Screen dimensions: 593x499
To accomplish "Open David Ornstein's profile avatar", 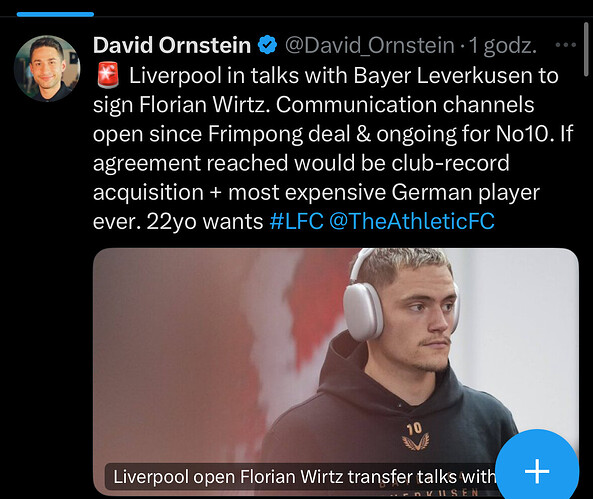I will (x=47, y=68).
